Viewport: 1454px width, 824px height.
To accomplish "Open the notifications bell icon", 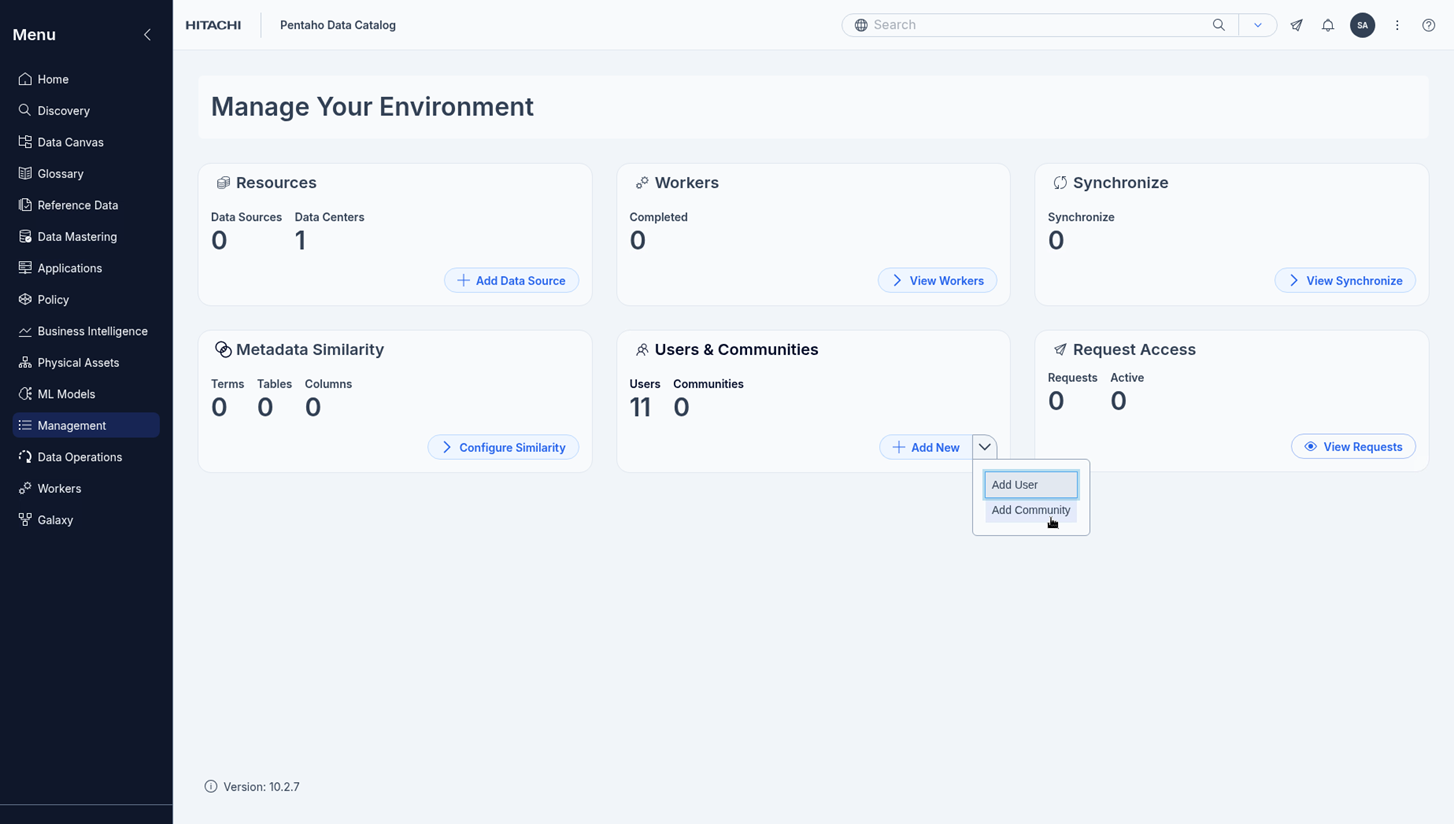I will coord(1327,25).
